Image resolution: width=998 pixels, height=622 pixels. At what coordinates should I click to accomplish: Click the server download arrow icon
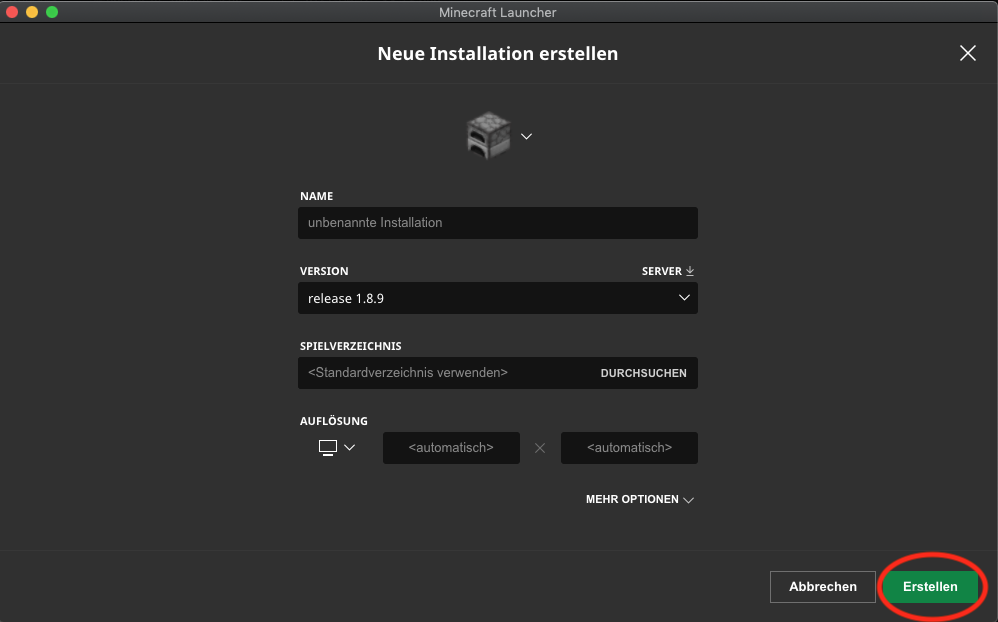point(690,271)
